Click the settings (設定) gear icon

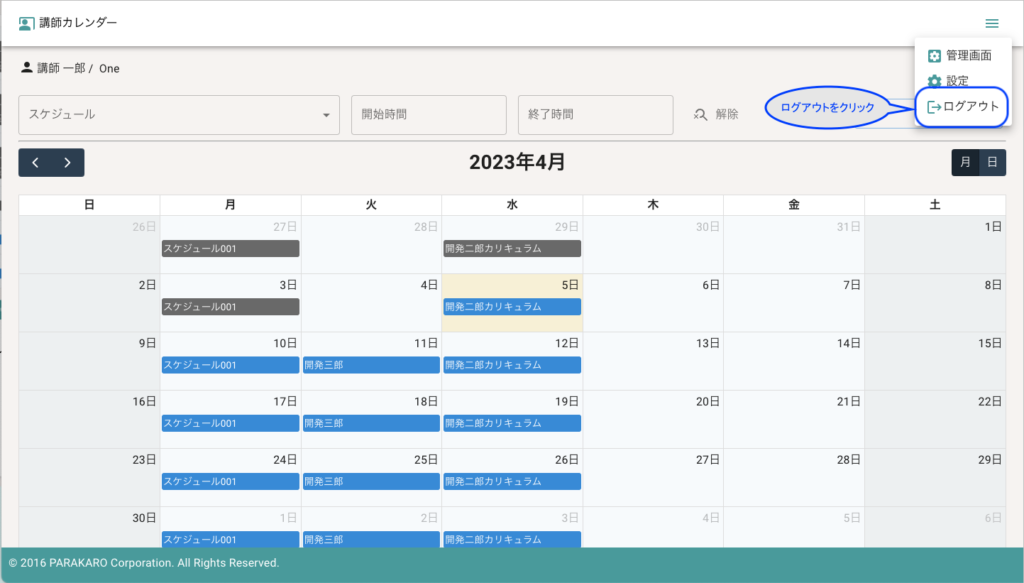934,81
